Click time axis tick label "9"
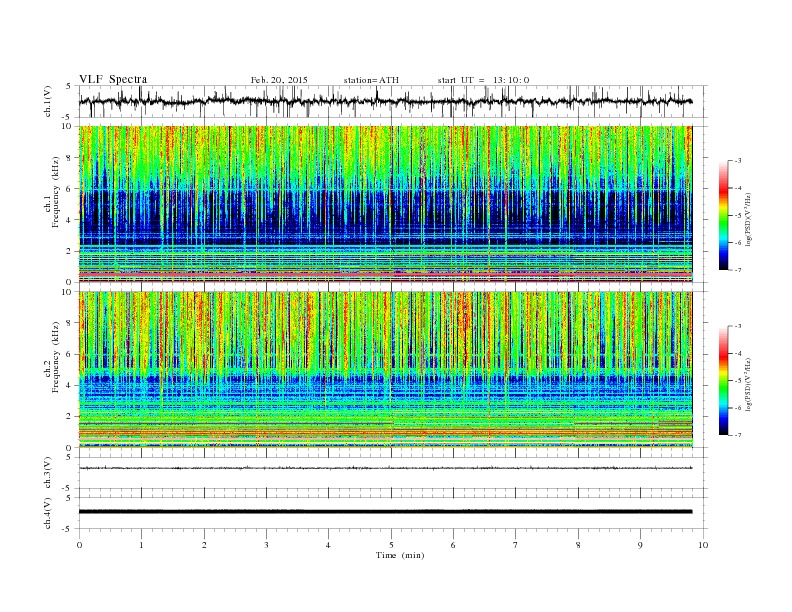 pyautogui.click(x=640, y=545)
